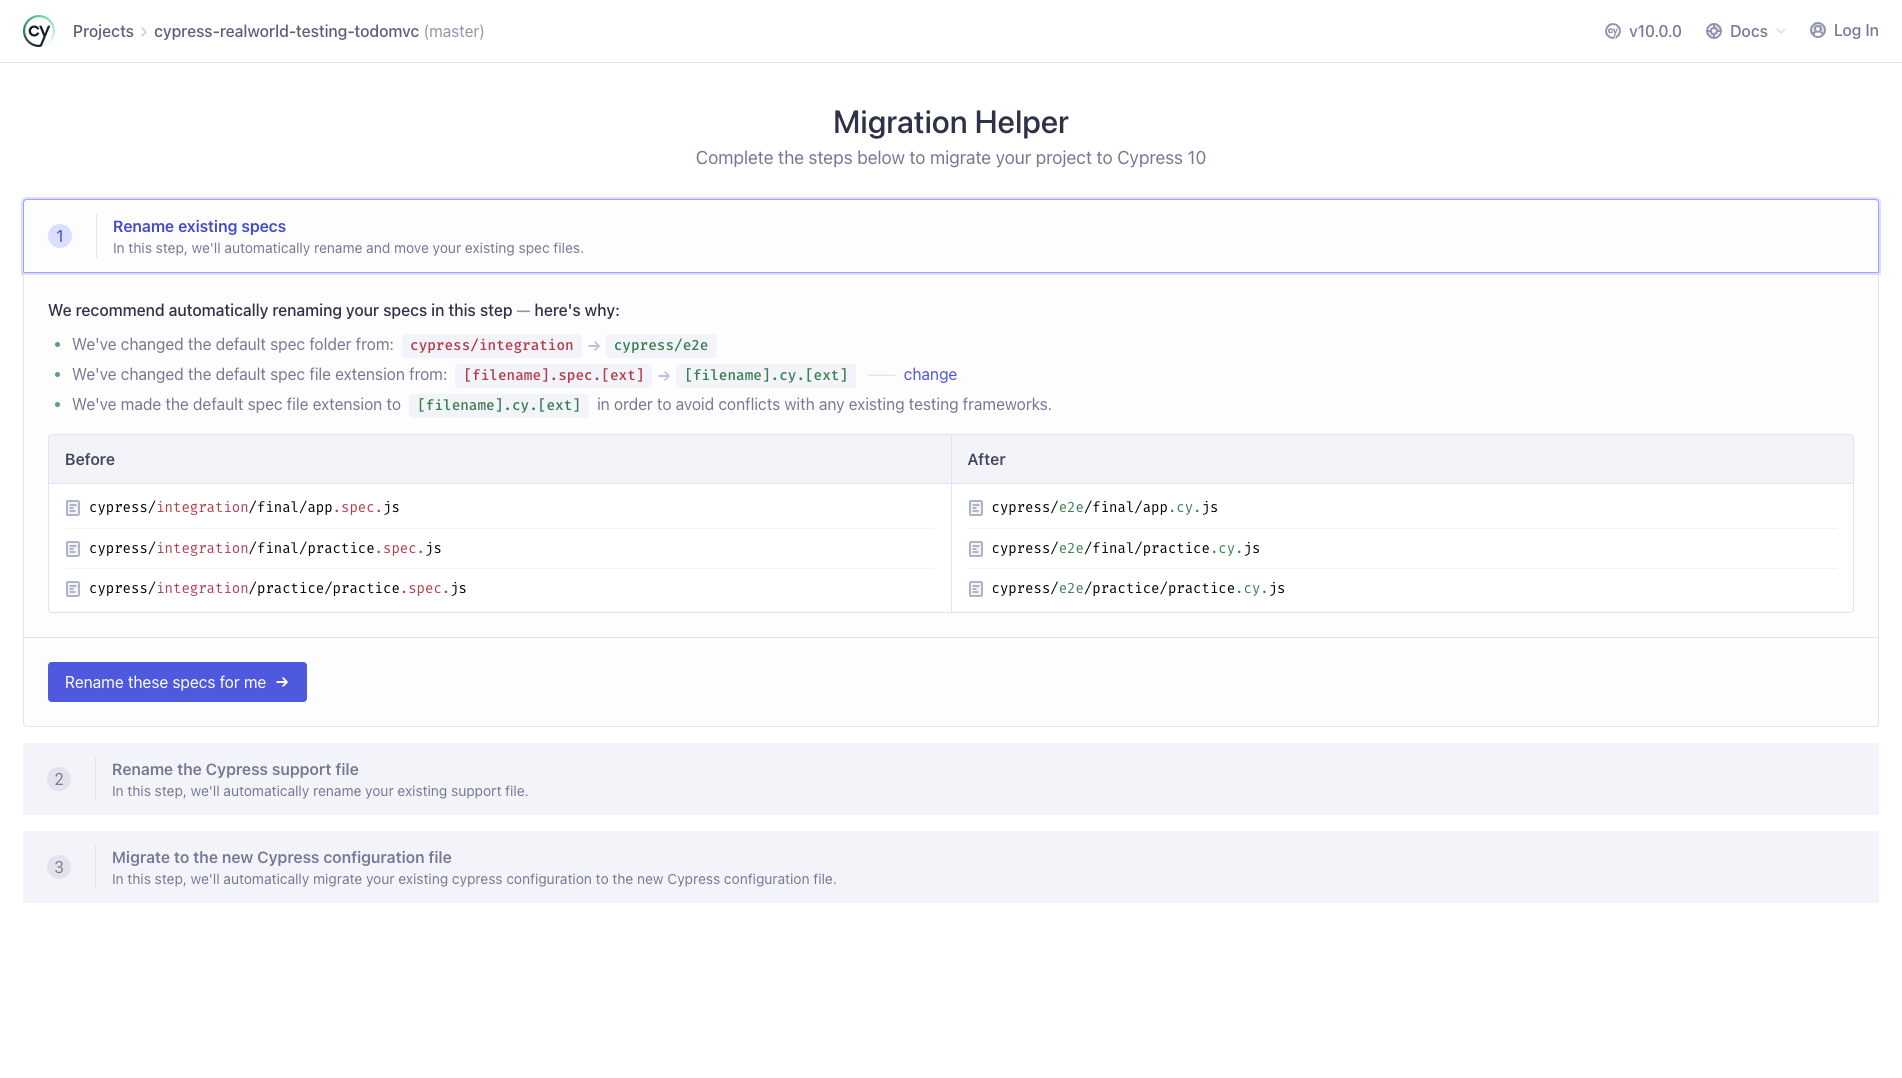Click the step 1 number badge
The height and width of the screenshot is (1078, 1902).
click(60, 236)
